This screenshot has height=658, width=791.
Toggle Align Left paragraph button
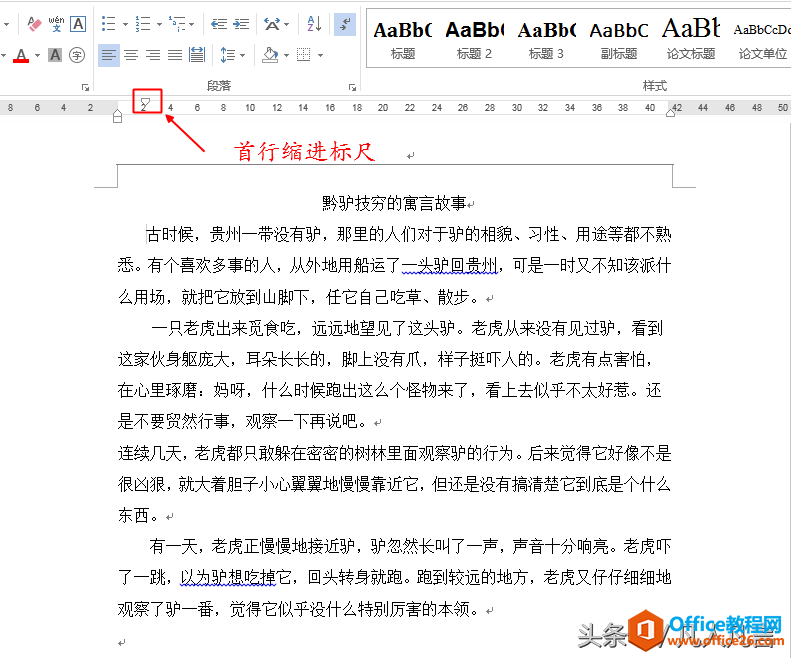[x=109, y=55]
